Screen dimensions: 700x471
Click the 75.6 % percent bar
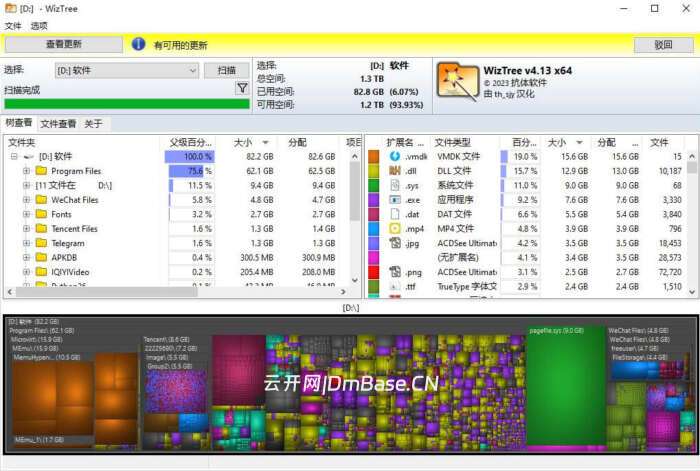click(191, 171)
